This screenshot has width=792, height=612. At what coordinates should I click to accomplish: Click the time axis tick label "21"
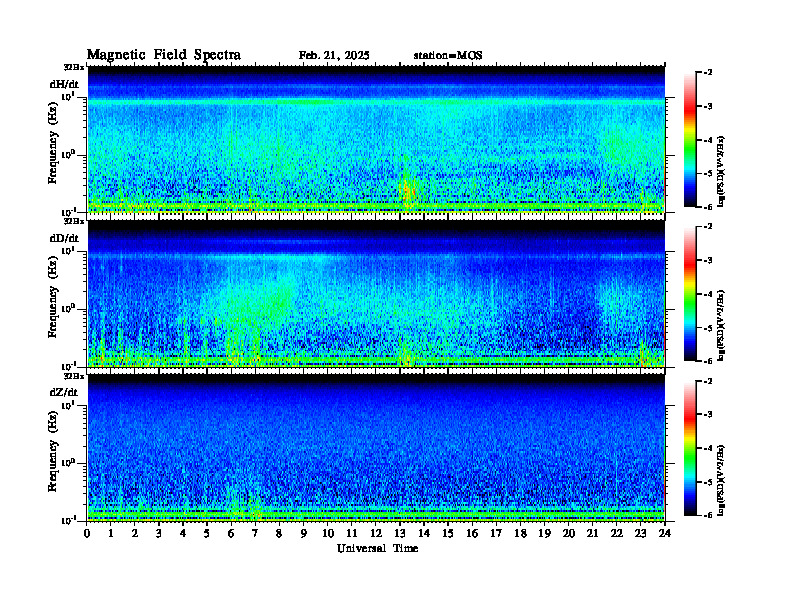(592, 533)
